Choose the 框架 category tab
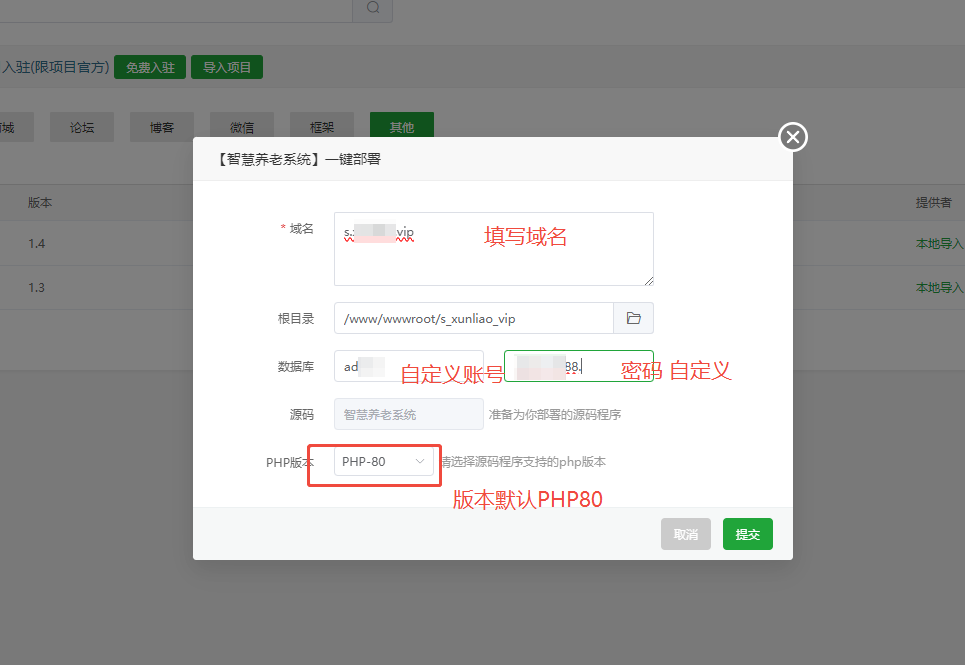 322,127
